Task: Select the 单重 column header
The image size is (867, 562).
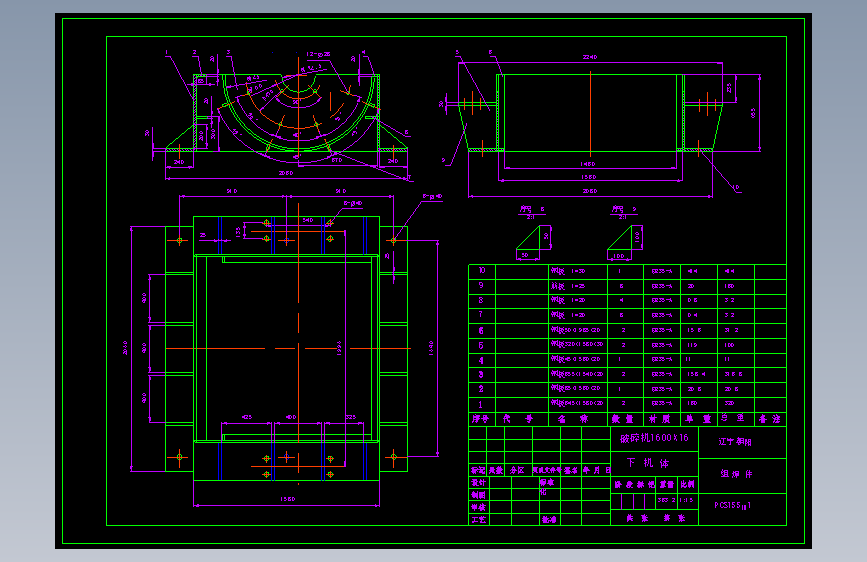Action: click(x=698, y=419)
